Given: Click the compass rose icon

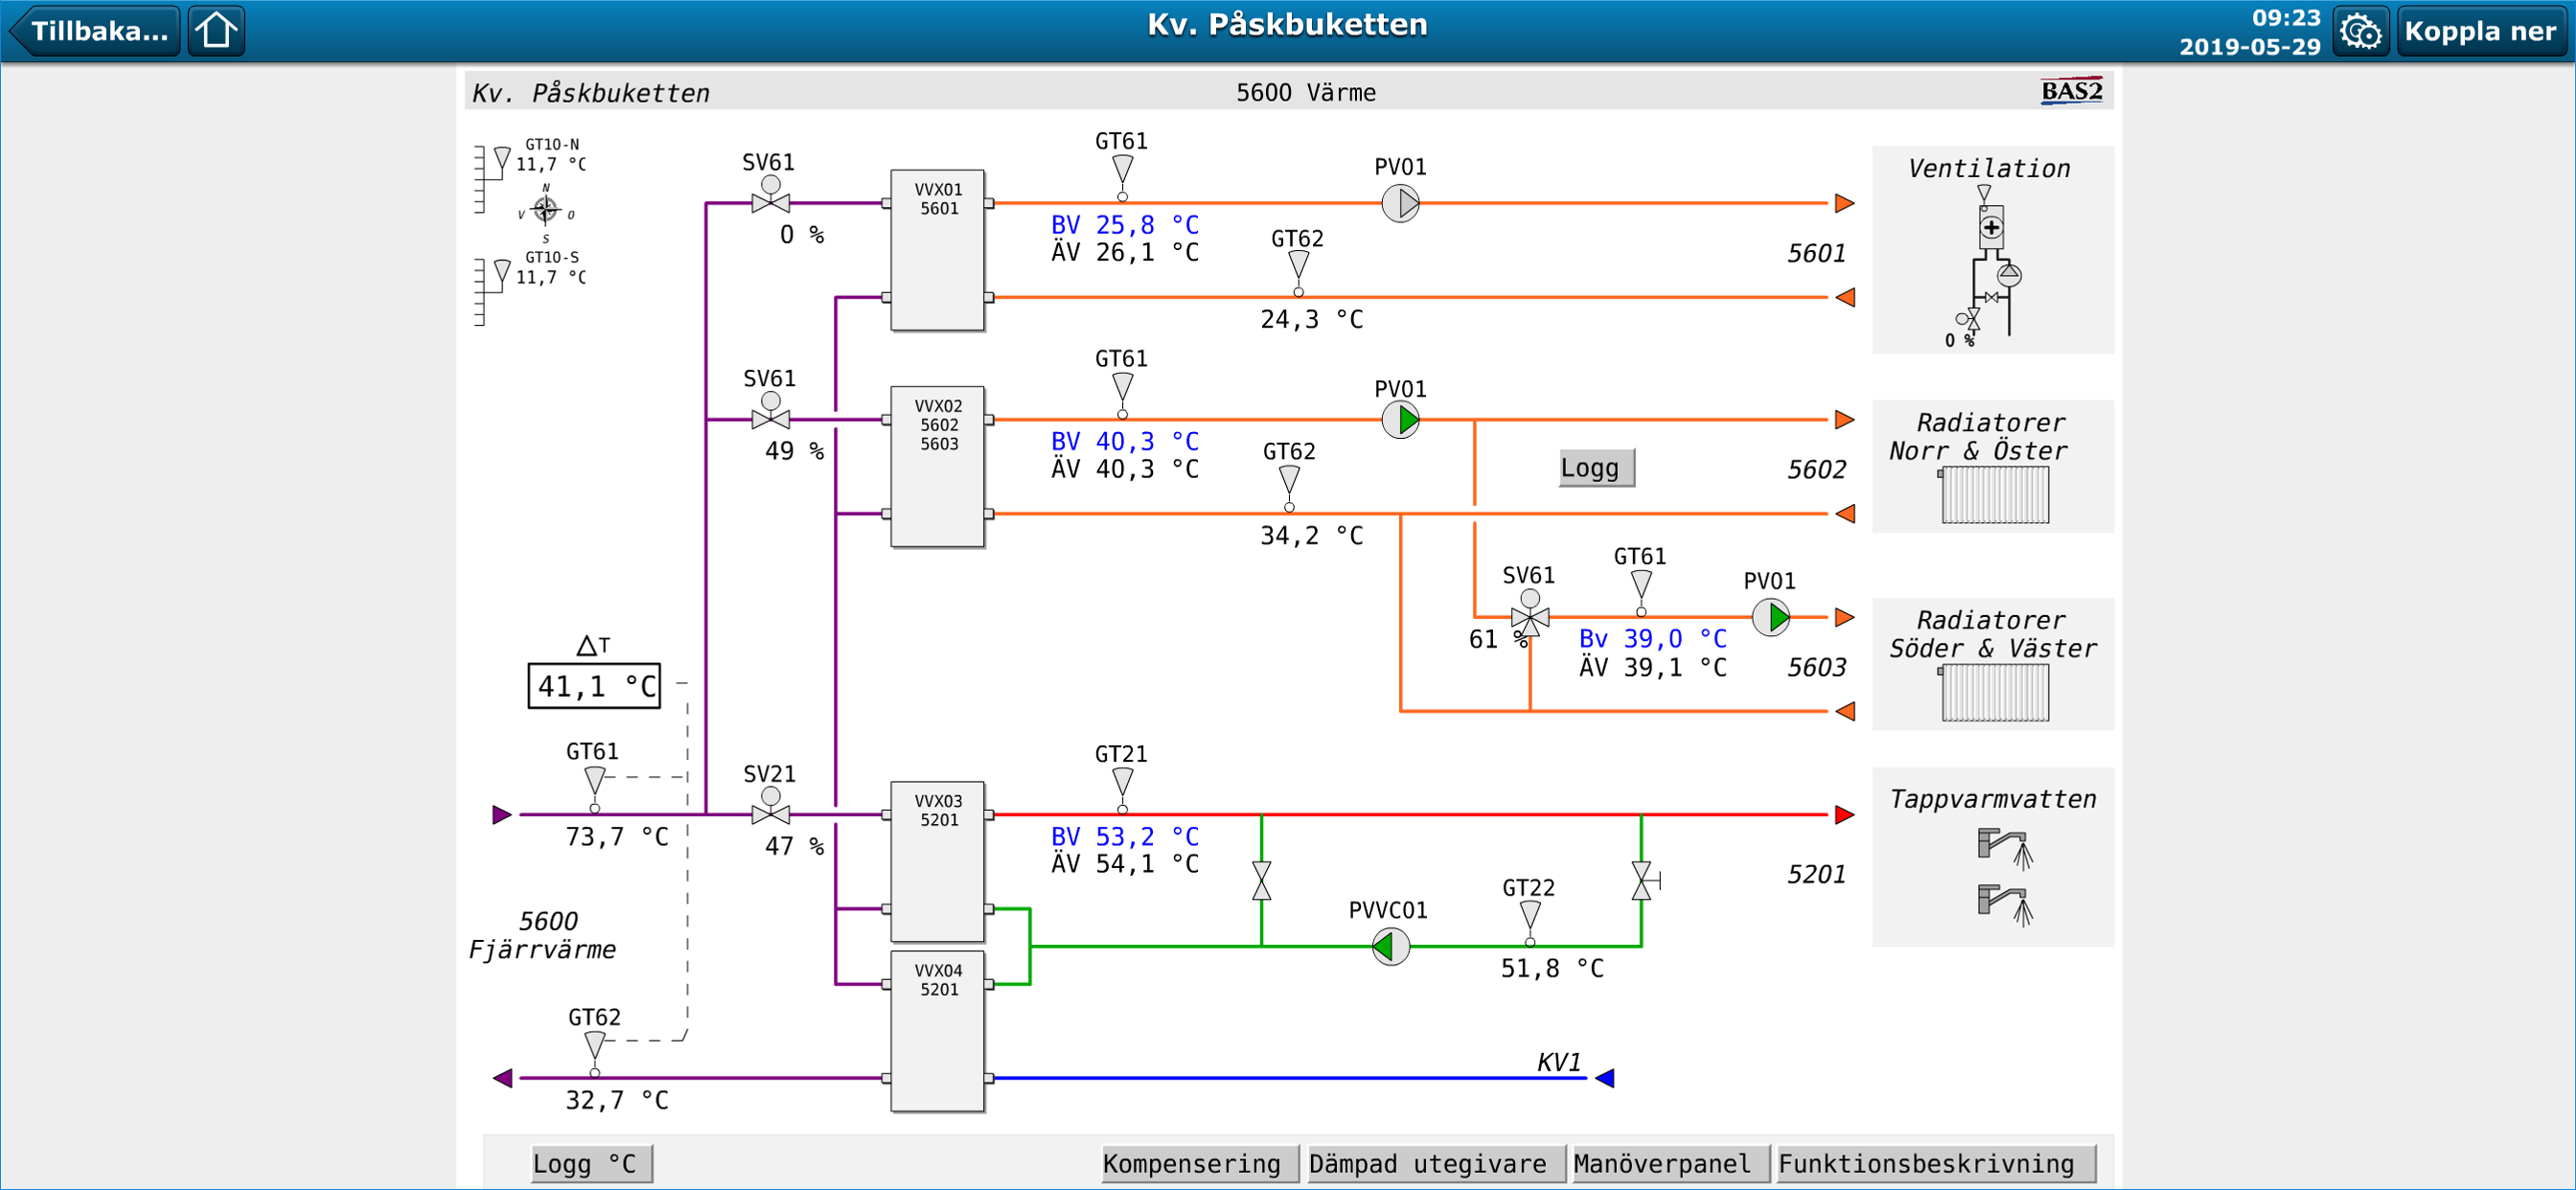Looking at the screenshot, I should [x=545, y=210].
